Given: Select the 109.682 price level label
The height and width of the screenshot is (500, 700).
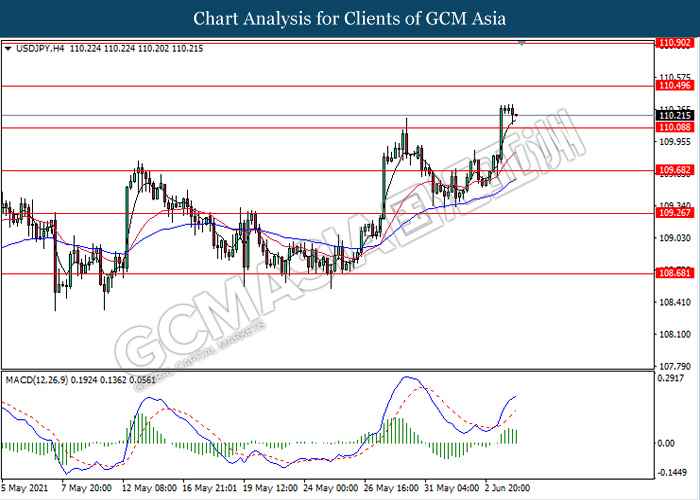Looking at the screenshot, I should [675, 170].
